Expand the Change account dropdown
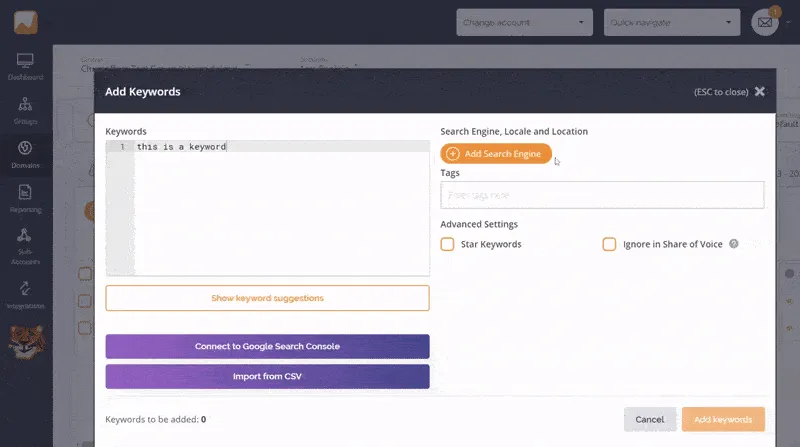 (x=525, y=22)
